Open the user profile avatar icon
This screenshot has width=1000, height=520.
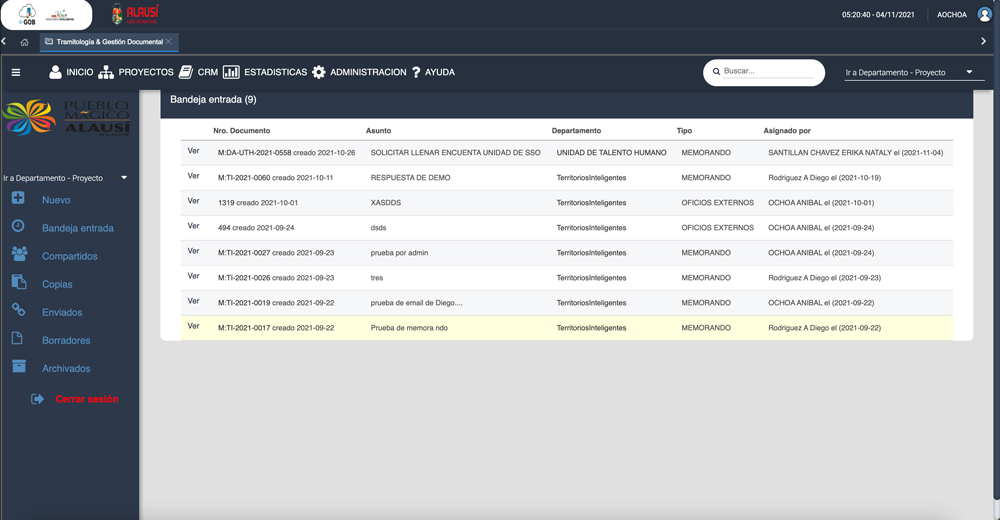[x=985, y=15]
